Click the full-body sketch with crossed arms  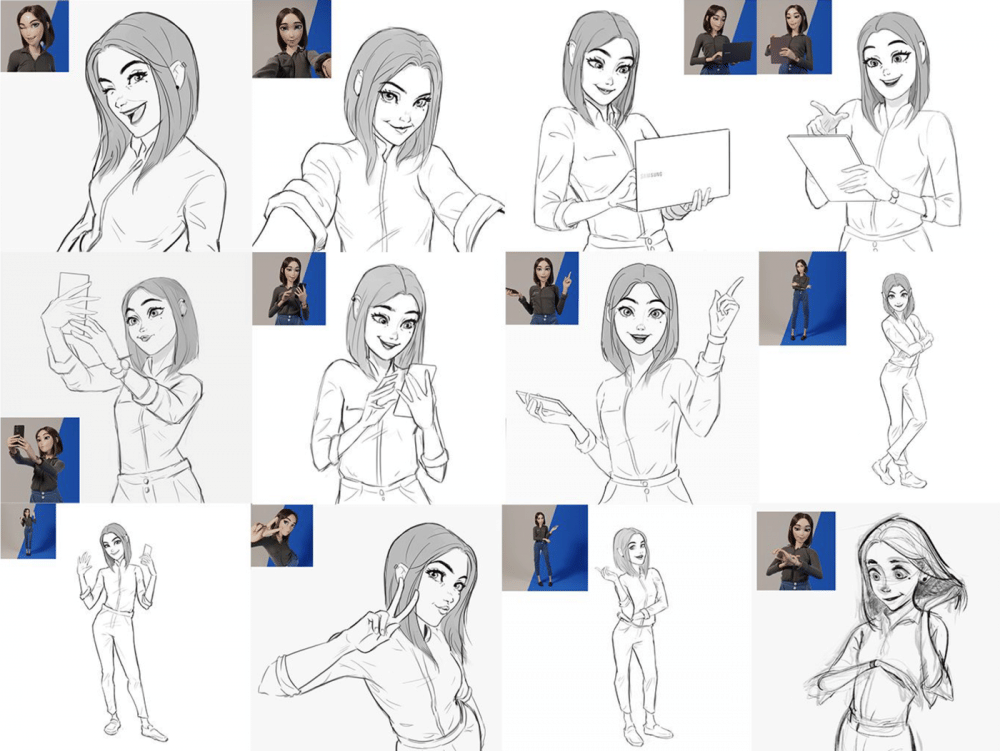(x=900, y=380)
